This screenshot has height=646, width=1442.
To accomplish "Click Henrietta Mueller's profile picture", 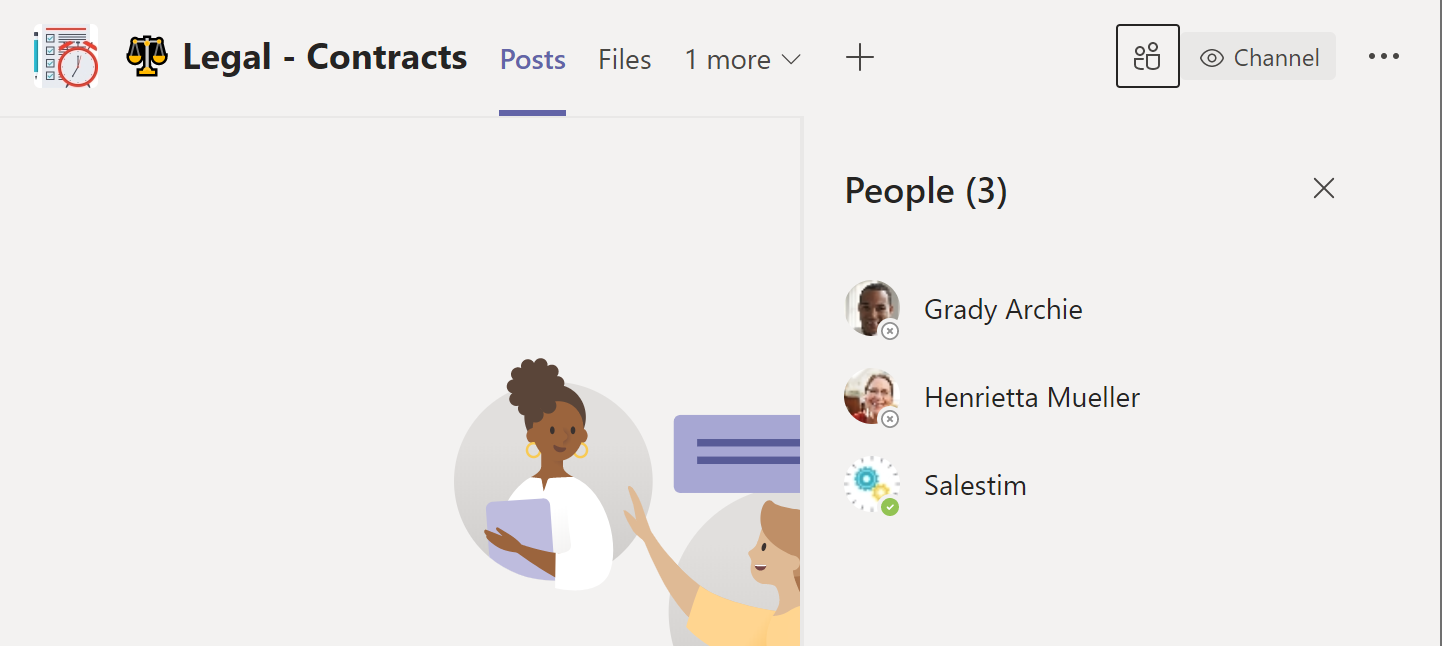I will [870, 395].
